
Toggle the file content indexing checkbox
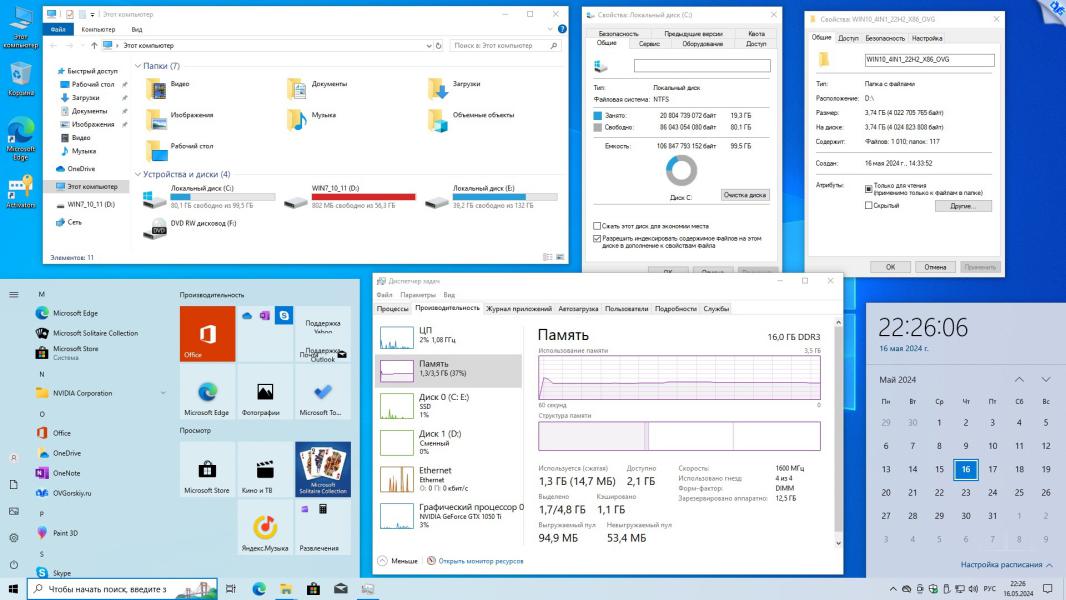pyautogui.click(x=597, y=239)
